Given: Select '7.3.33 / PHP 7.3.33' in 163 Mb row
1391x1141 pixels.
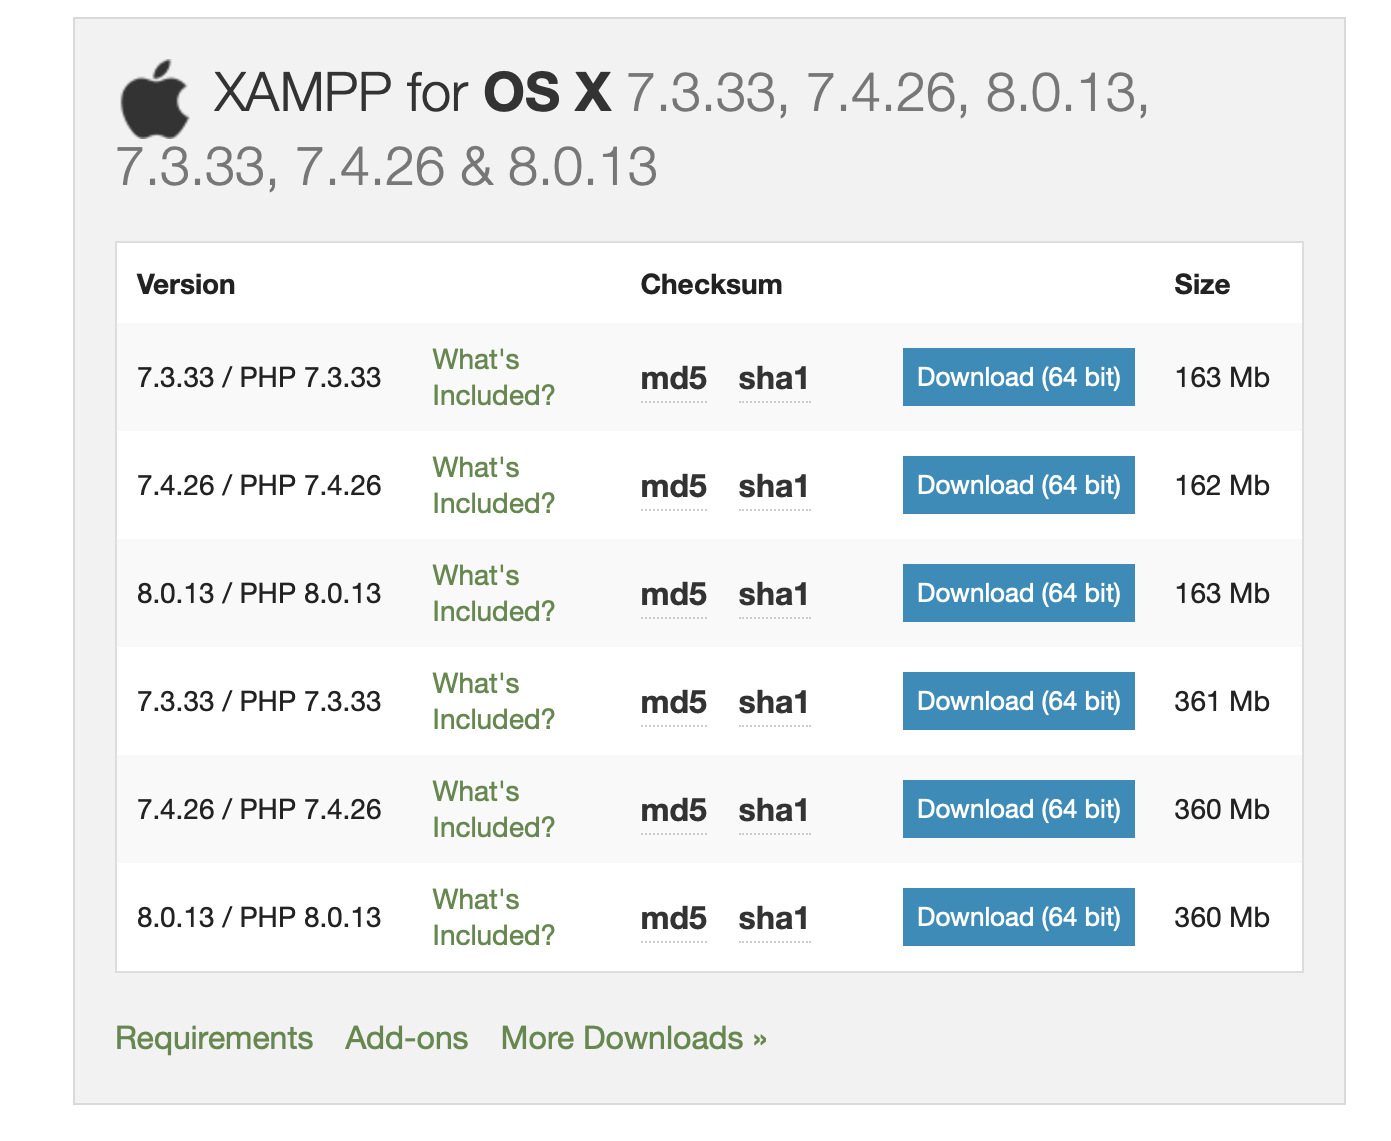Looking at the screenshot, I should click(259, 377).
